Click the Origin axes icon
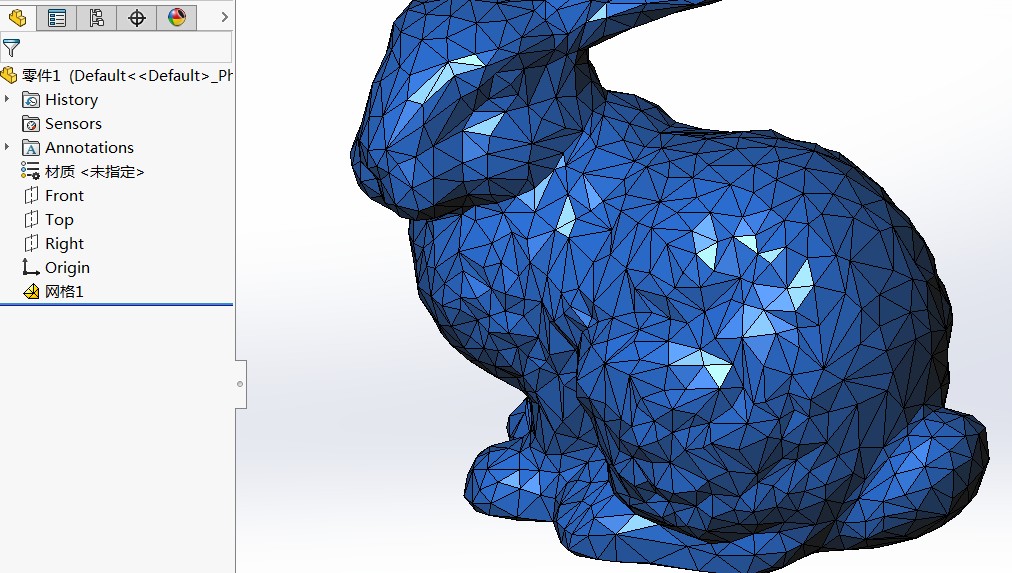1012x573 pixels. [30, 266]
